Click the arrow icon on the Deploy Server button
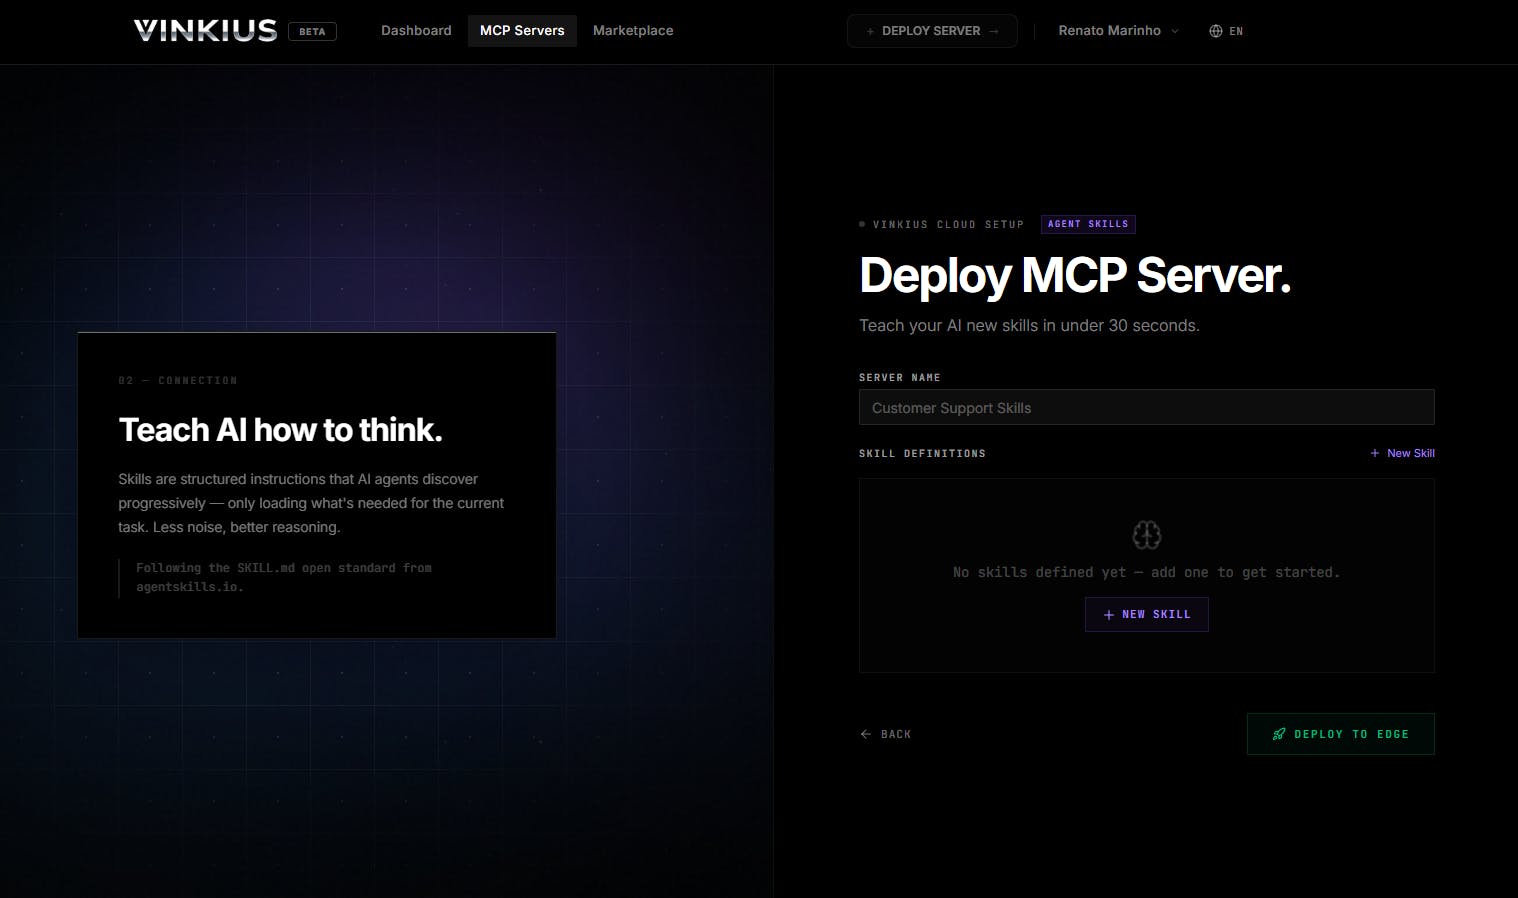 [x=993, y=31]
